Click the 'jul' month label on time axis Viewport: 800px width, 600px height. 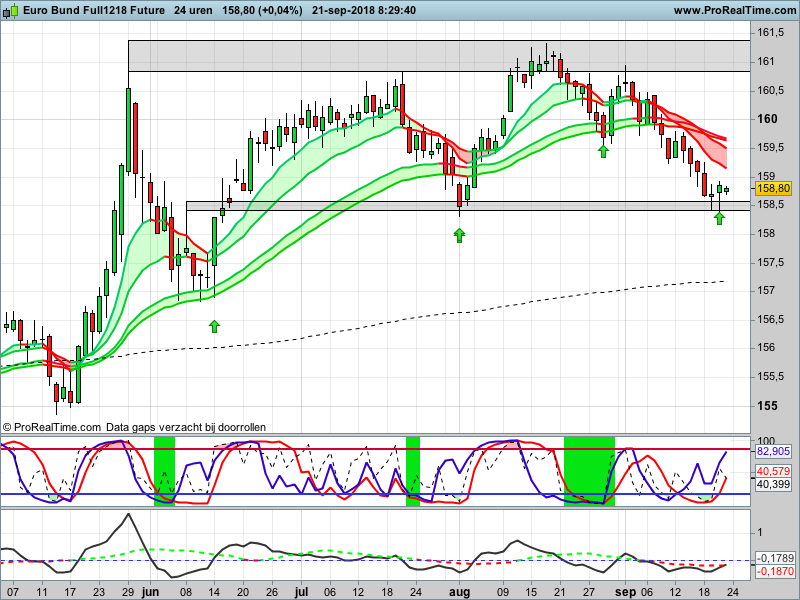(x=302, y=592)
